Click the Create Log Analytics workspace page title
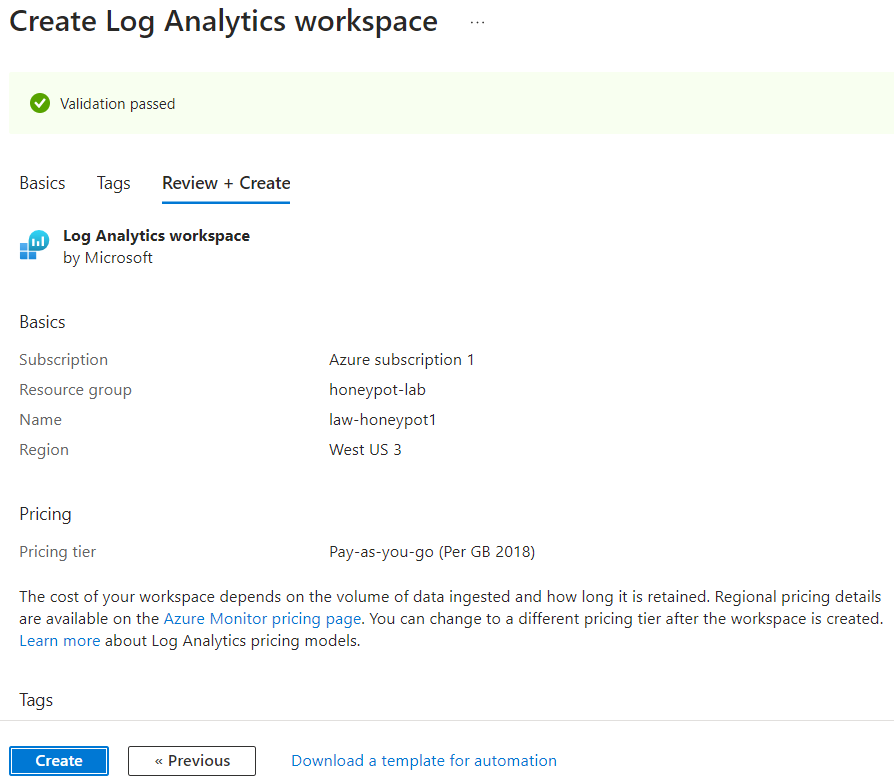This screenshot has height=784, width=894. point(222,21)
